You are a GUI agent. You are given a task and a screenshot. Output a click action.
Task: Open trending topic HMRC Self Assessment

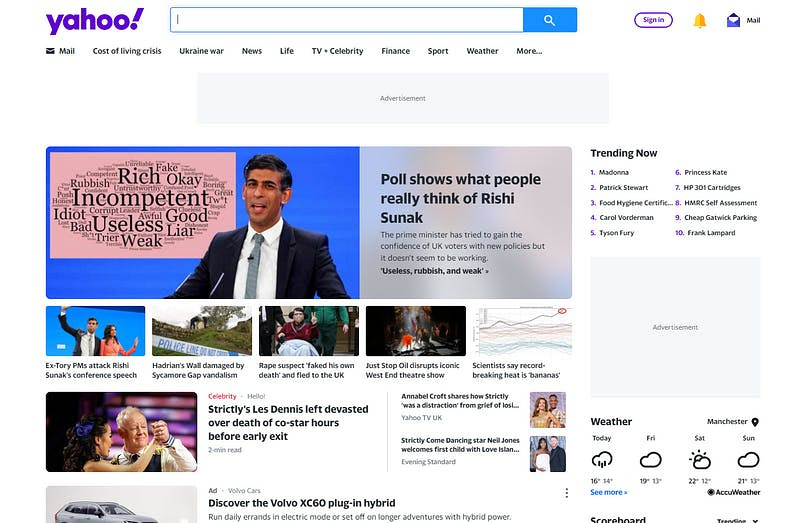tap(720, 203)
